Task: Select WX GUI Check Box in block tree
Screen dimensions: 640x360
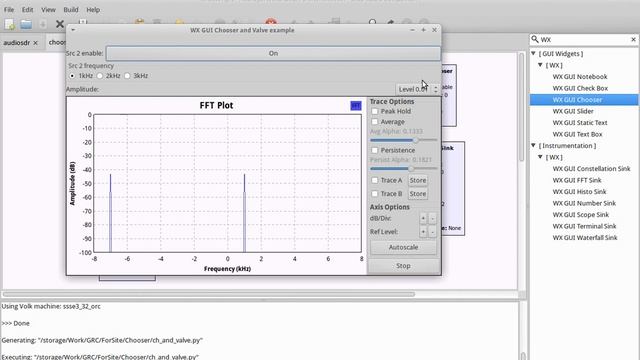Action: [580, 88]
